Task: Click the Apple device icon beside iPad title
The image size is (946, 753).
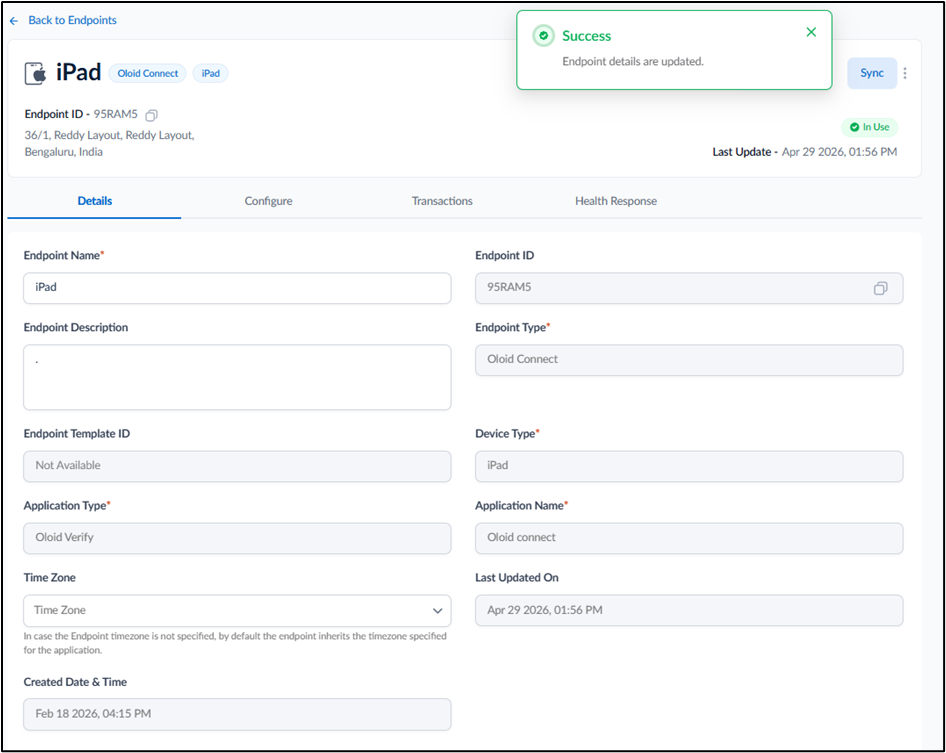Action: [x=36, y=73]
